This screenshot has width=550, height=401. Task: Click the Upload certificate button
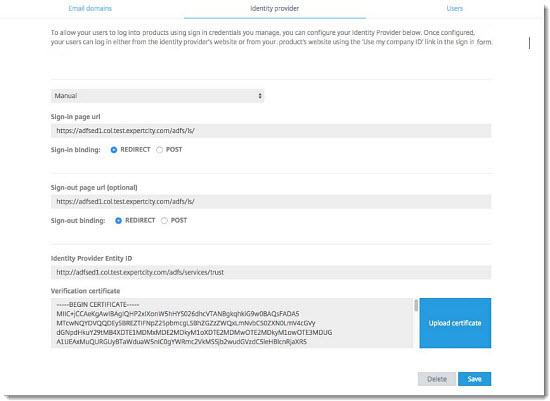(x=455, y=323)
